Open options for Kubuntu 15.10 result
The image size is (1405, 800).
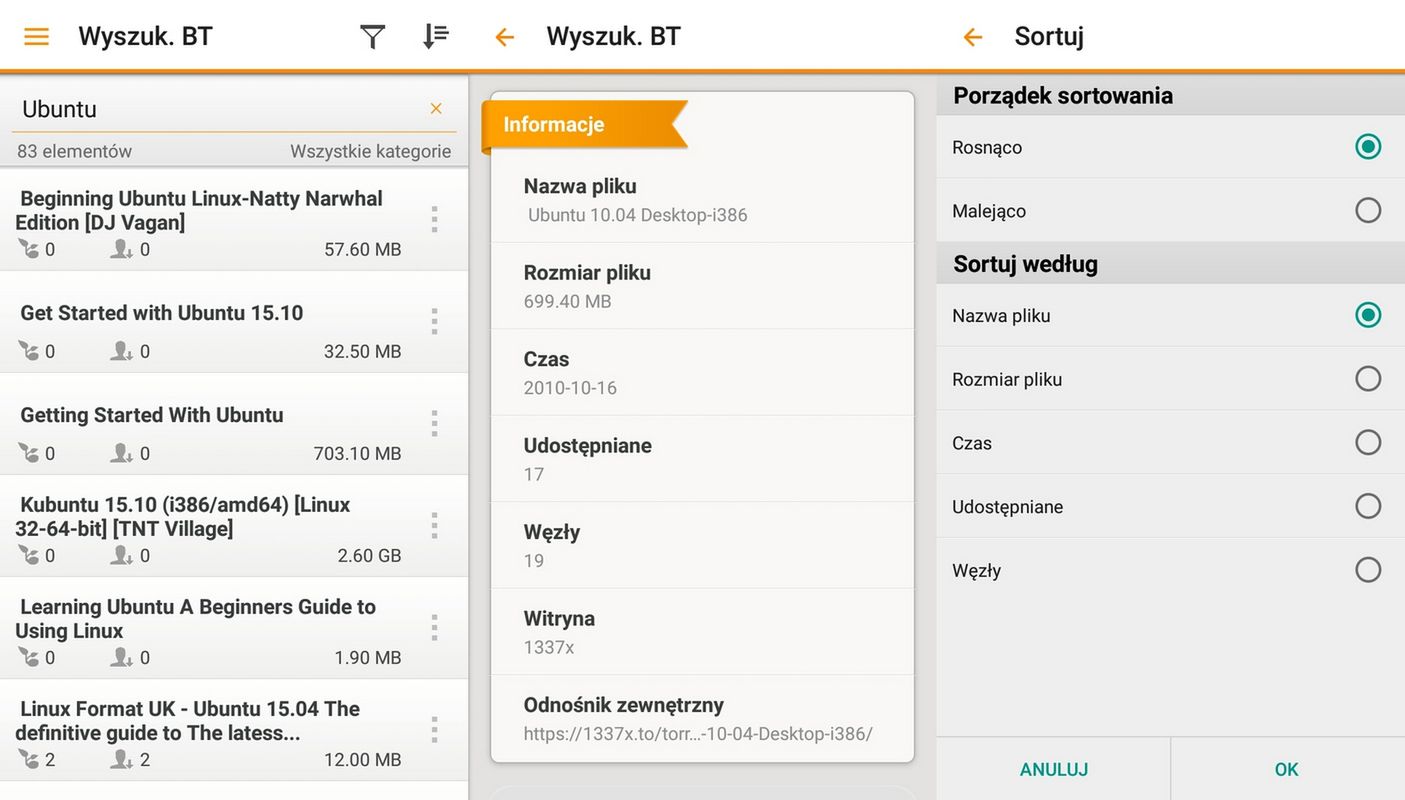click(434, 525)
